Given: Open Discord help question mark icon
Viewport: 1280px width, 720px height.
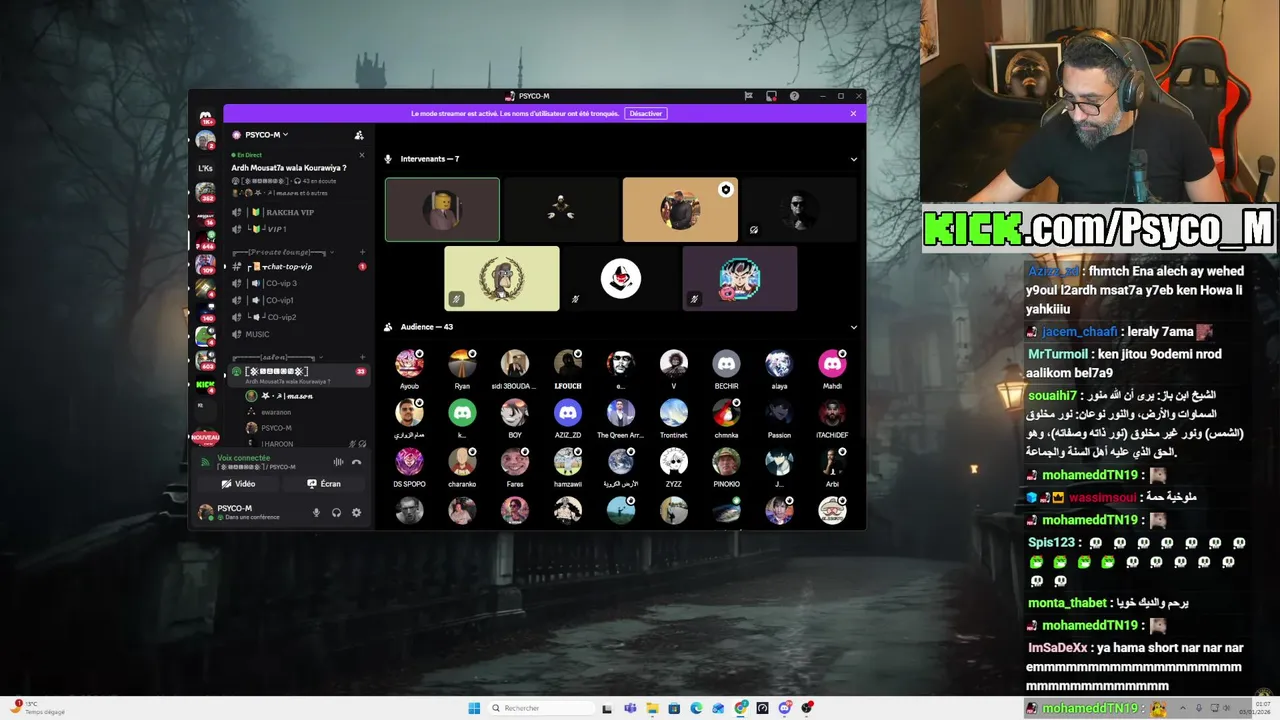Looking at the screenshot, I should (794, 96).
